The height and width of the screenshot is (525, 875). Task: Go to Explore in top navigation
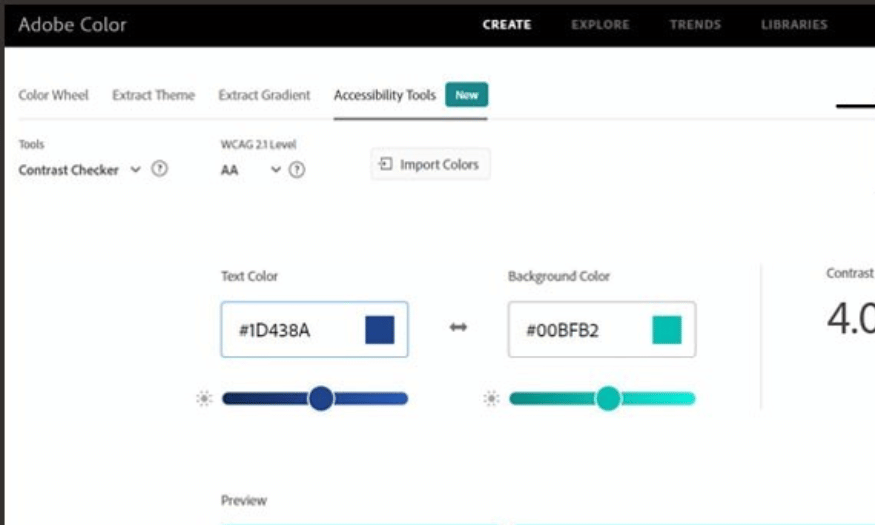pyautogui.click(x=600, y=25)
